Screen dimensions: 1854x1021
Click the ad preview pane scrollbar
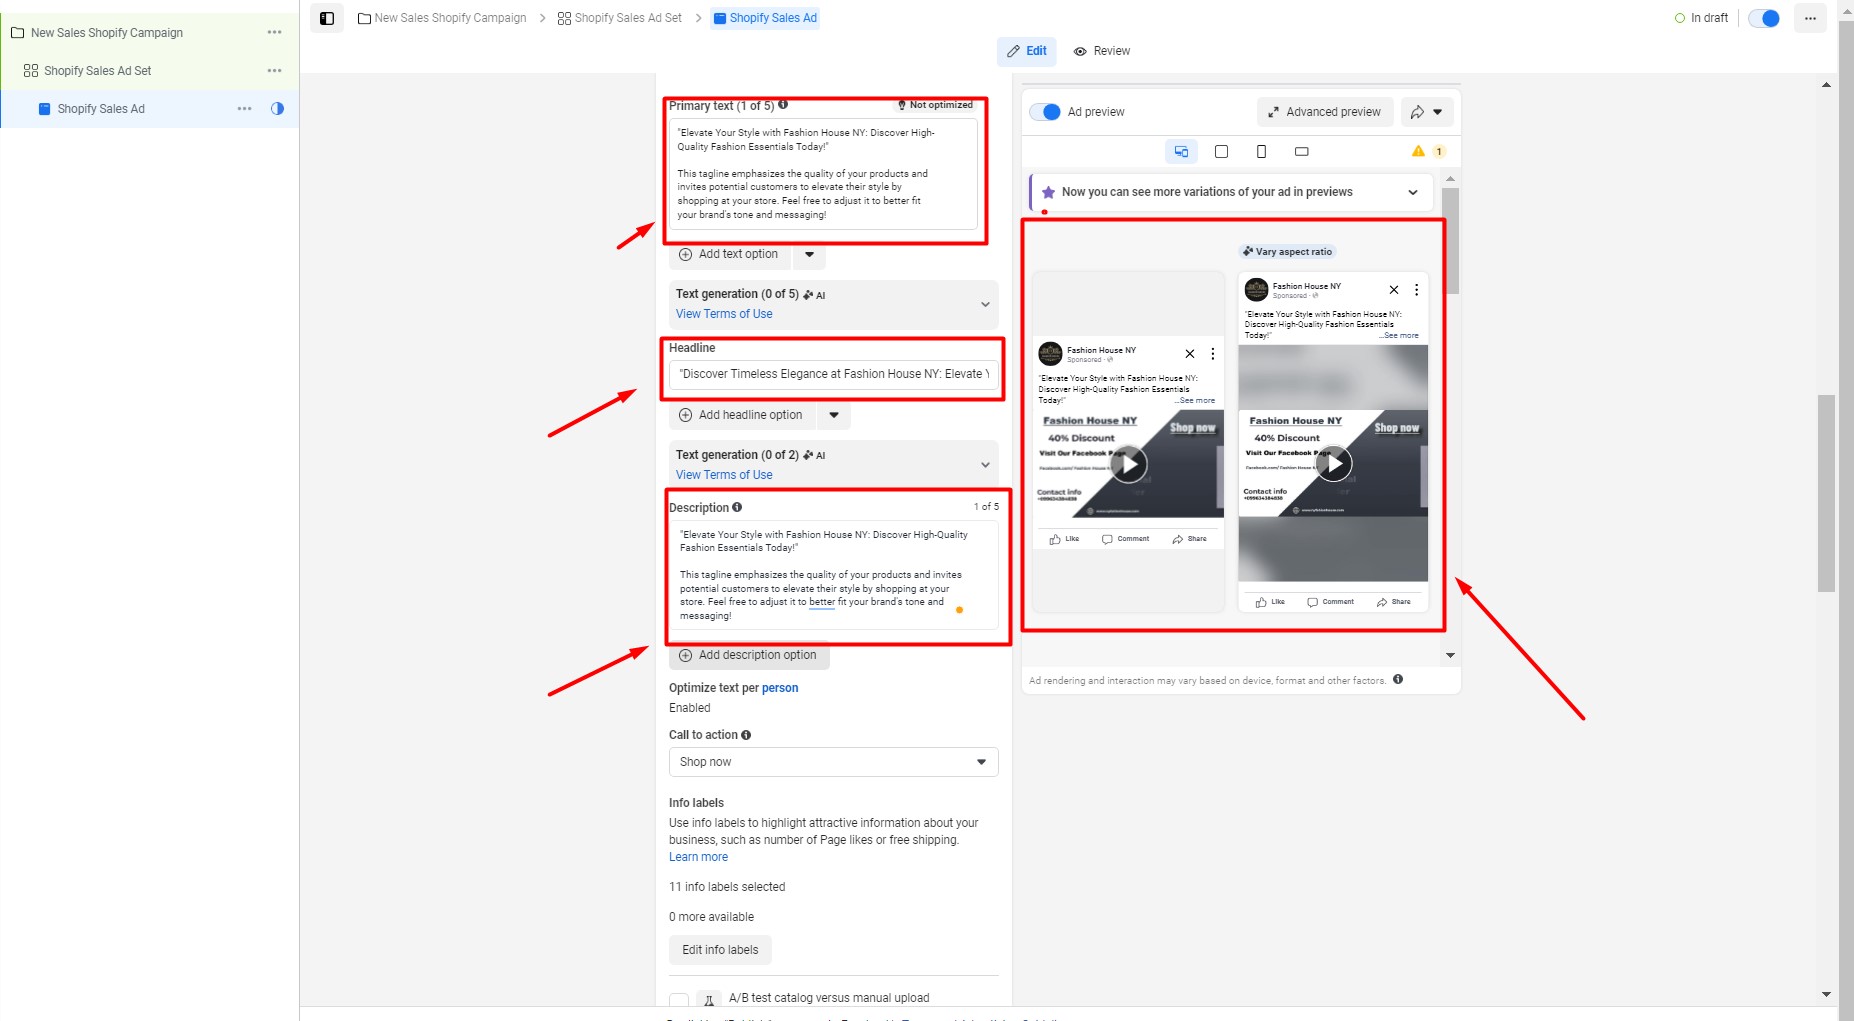(x=1450, y=240)
